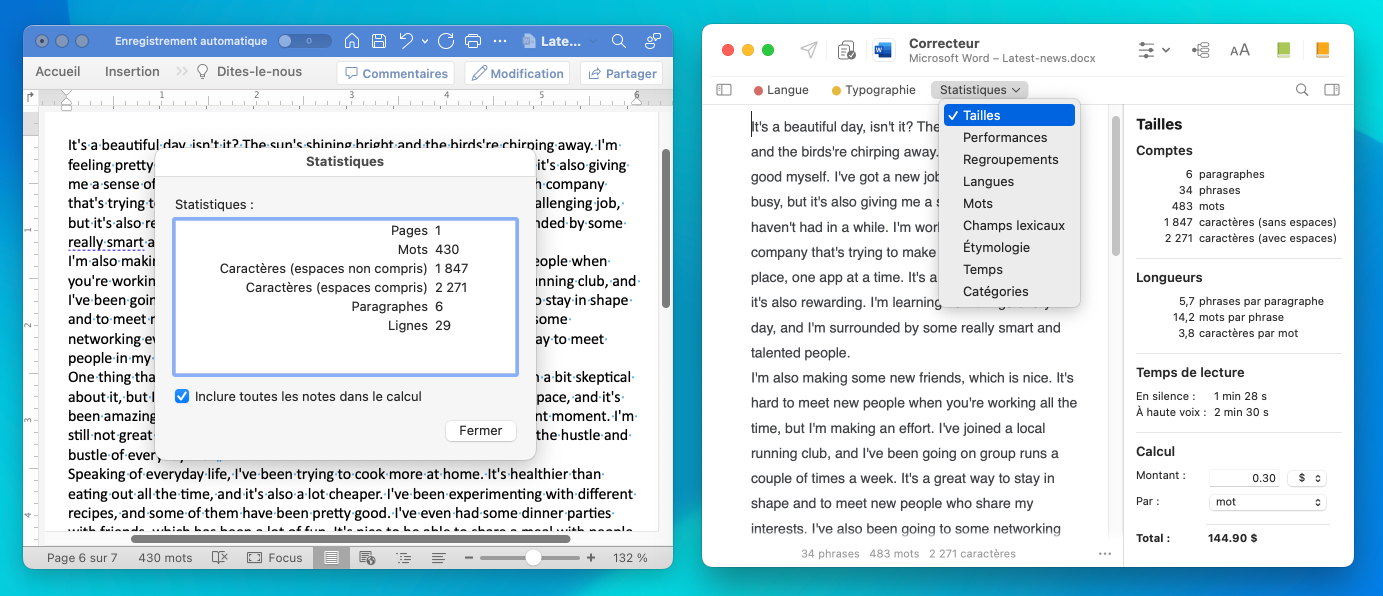The height and width of the screenshot is (596, 1383).
Task: Click the Fermer button in the dialog
Action: pyautogui.click(x=480, y=431)
